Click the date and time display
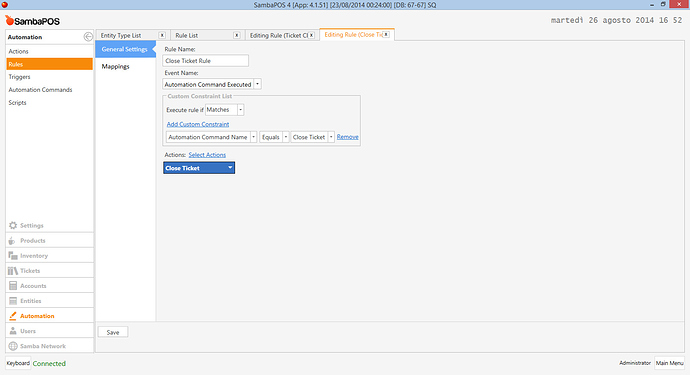The image size is (690, 375). [x=616, y=20]
